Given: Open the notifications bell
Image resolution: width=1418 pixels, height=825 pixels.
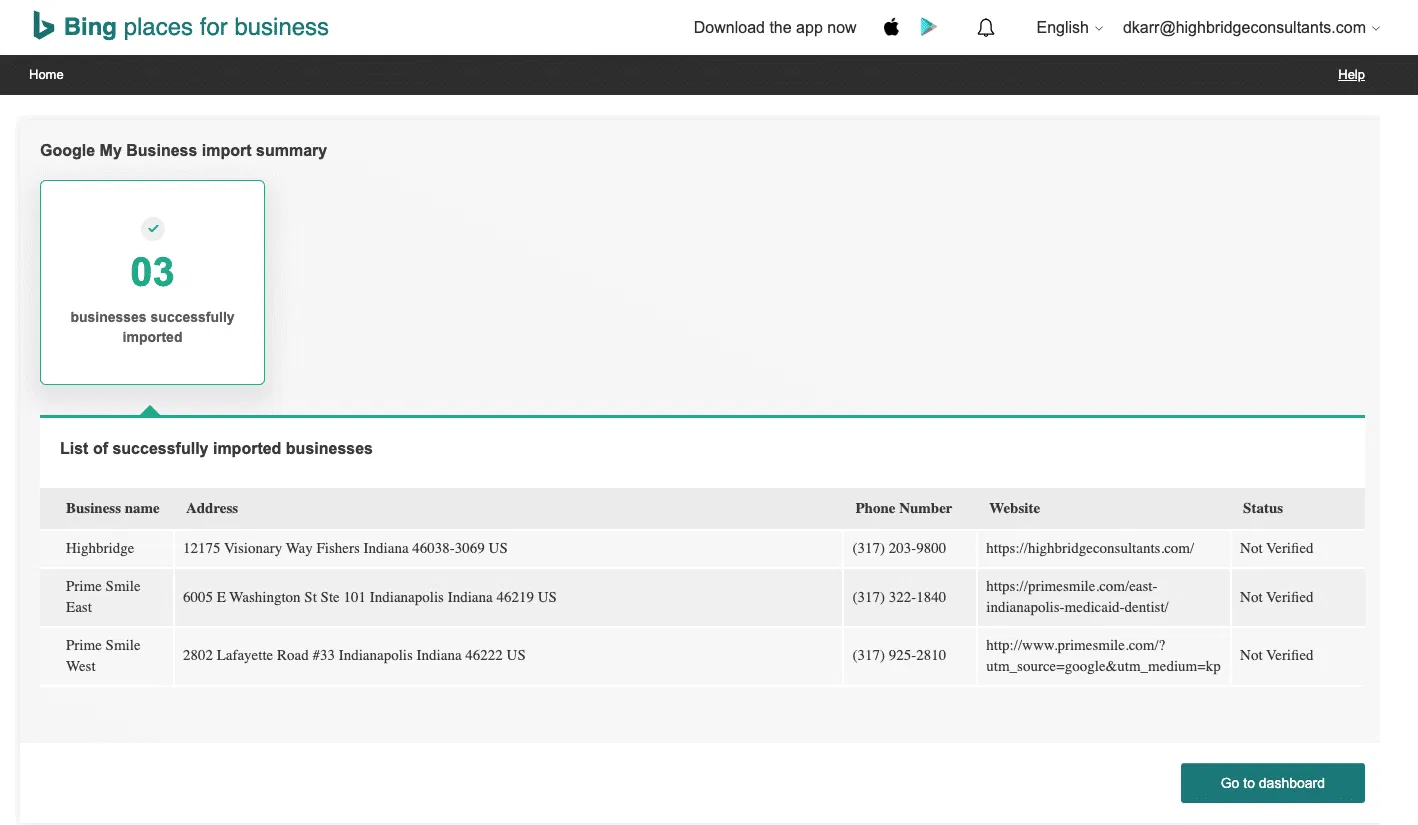Looking at the screenshot, I should (x=986, y=28).
